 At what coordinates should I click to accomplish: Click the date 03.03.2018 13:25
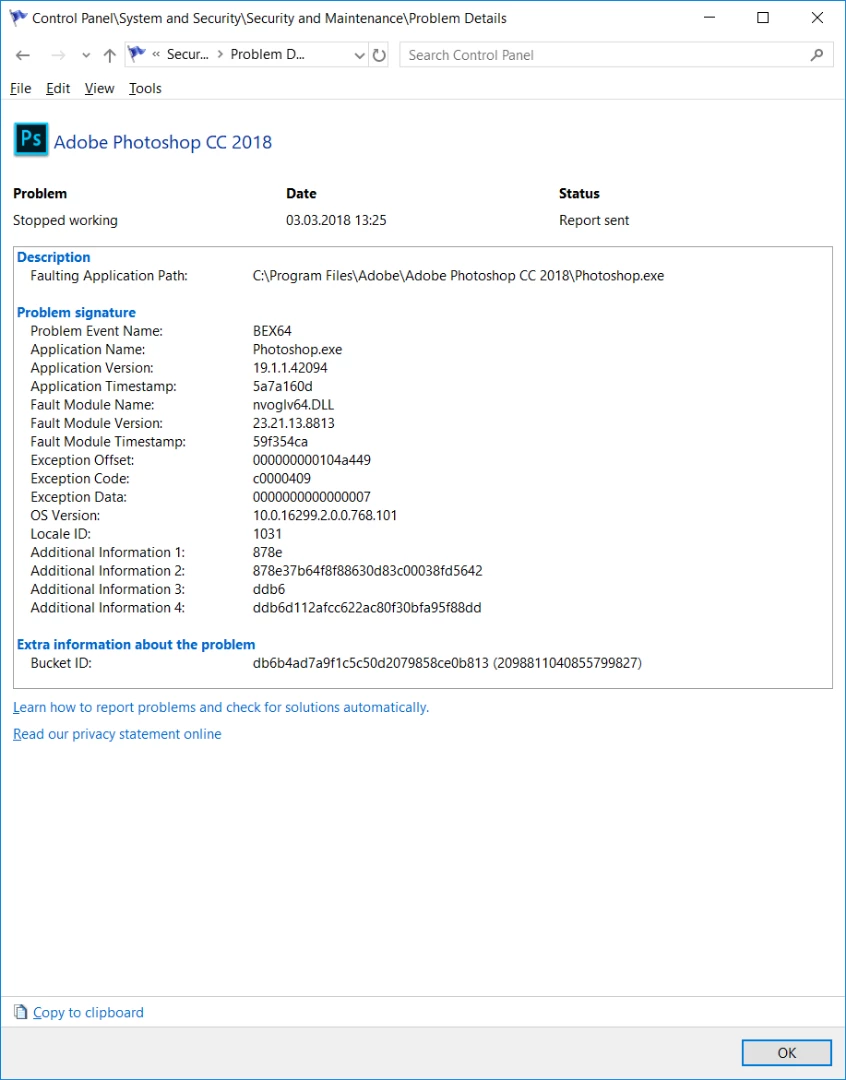pos(336,220)
